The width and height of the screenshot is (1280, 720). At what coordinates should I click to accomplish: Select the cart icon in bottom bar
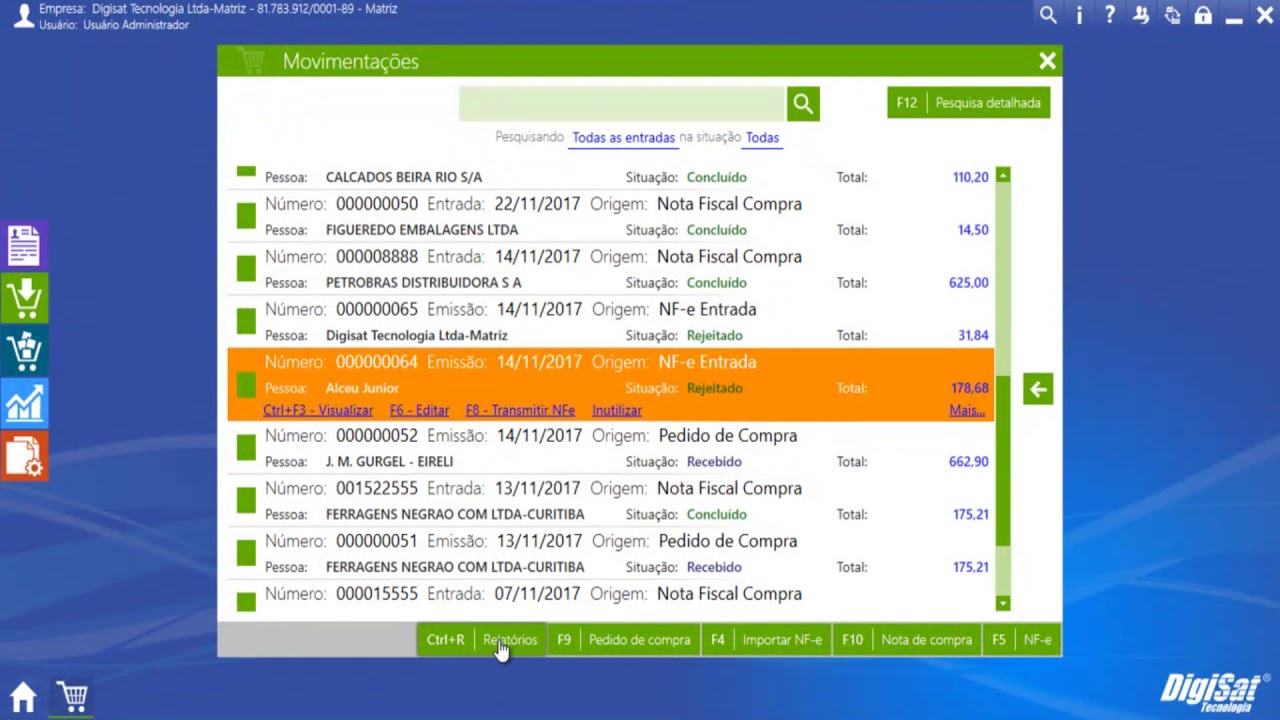tap(72, 696)
